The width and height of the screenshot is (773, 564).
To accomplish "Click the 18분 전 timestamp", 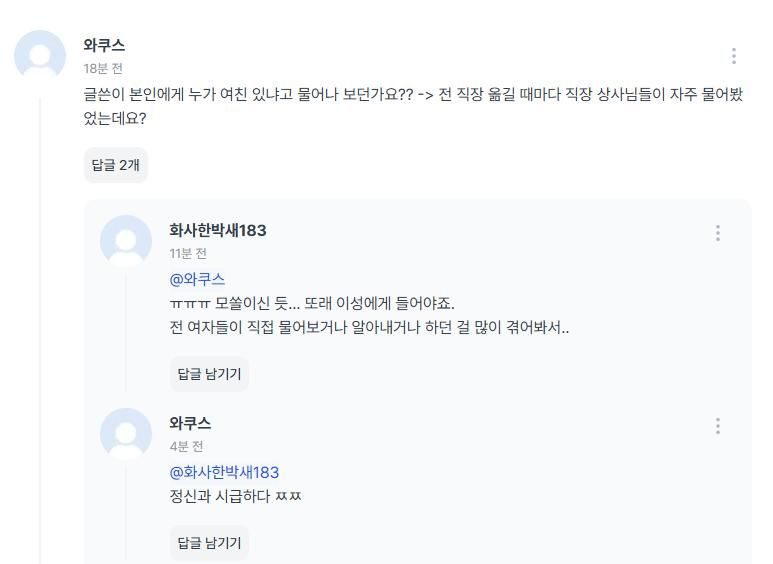I will (x=103, y=69).
